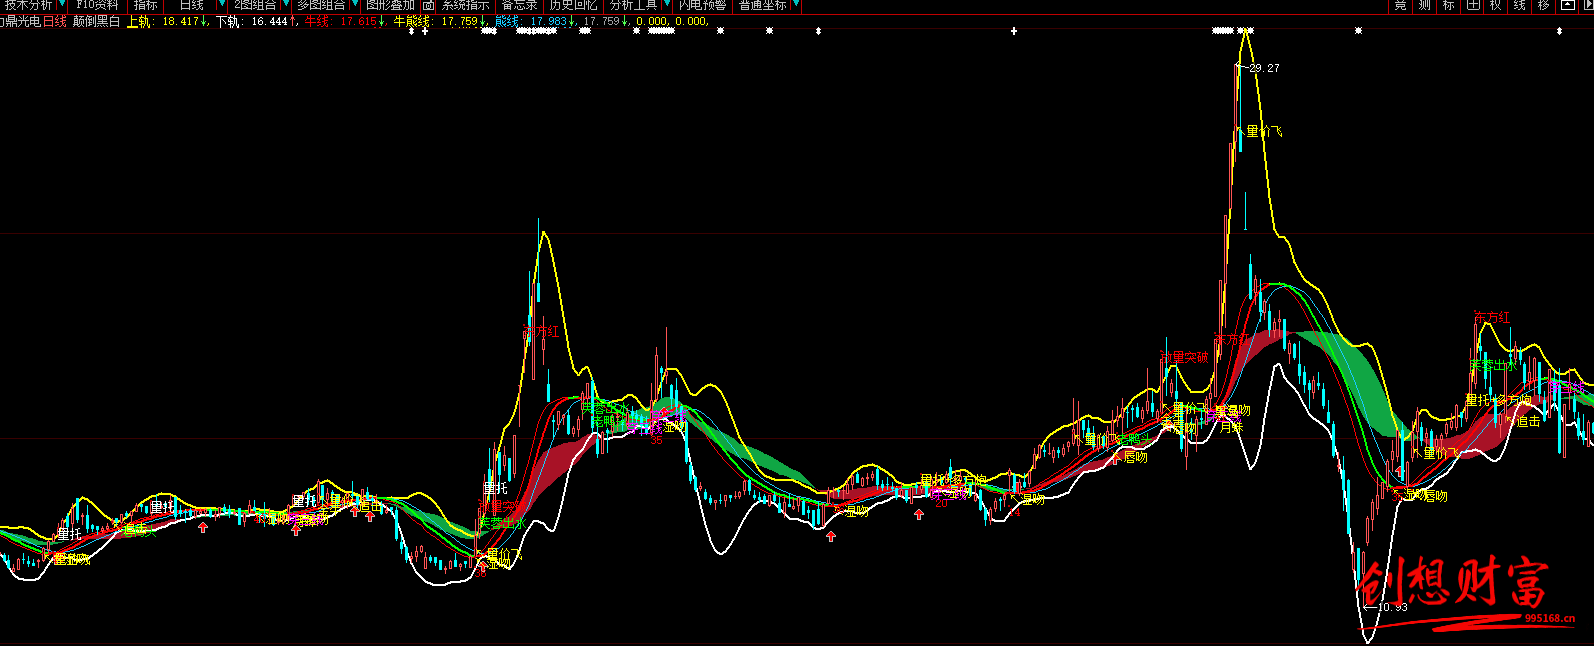Click the 线 drawing-line toolbar icon

(1520, 5)
